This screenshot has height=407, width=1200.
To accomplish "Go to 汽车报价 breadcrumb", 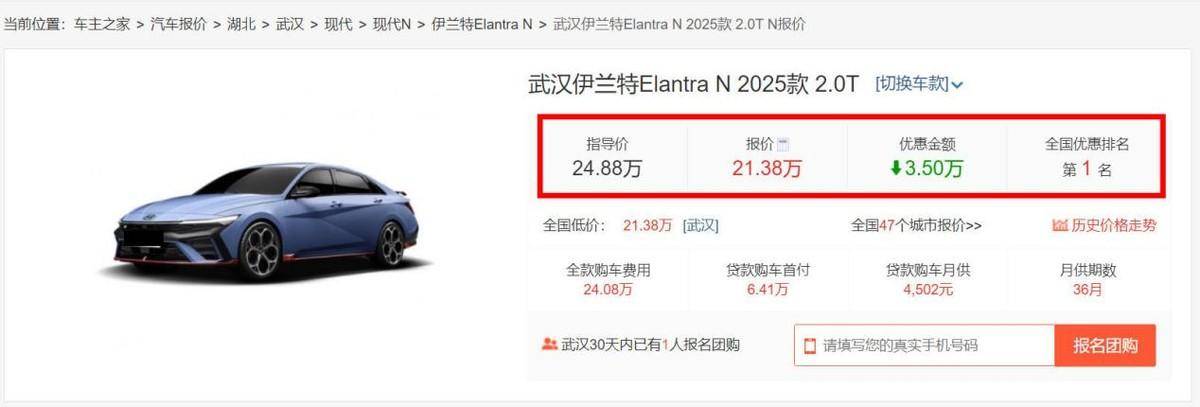I will click(179, 23).
